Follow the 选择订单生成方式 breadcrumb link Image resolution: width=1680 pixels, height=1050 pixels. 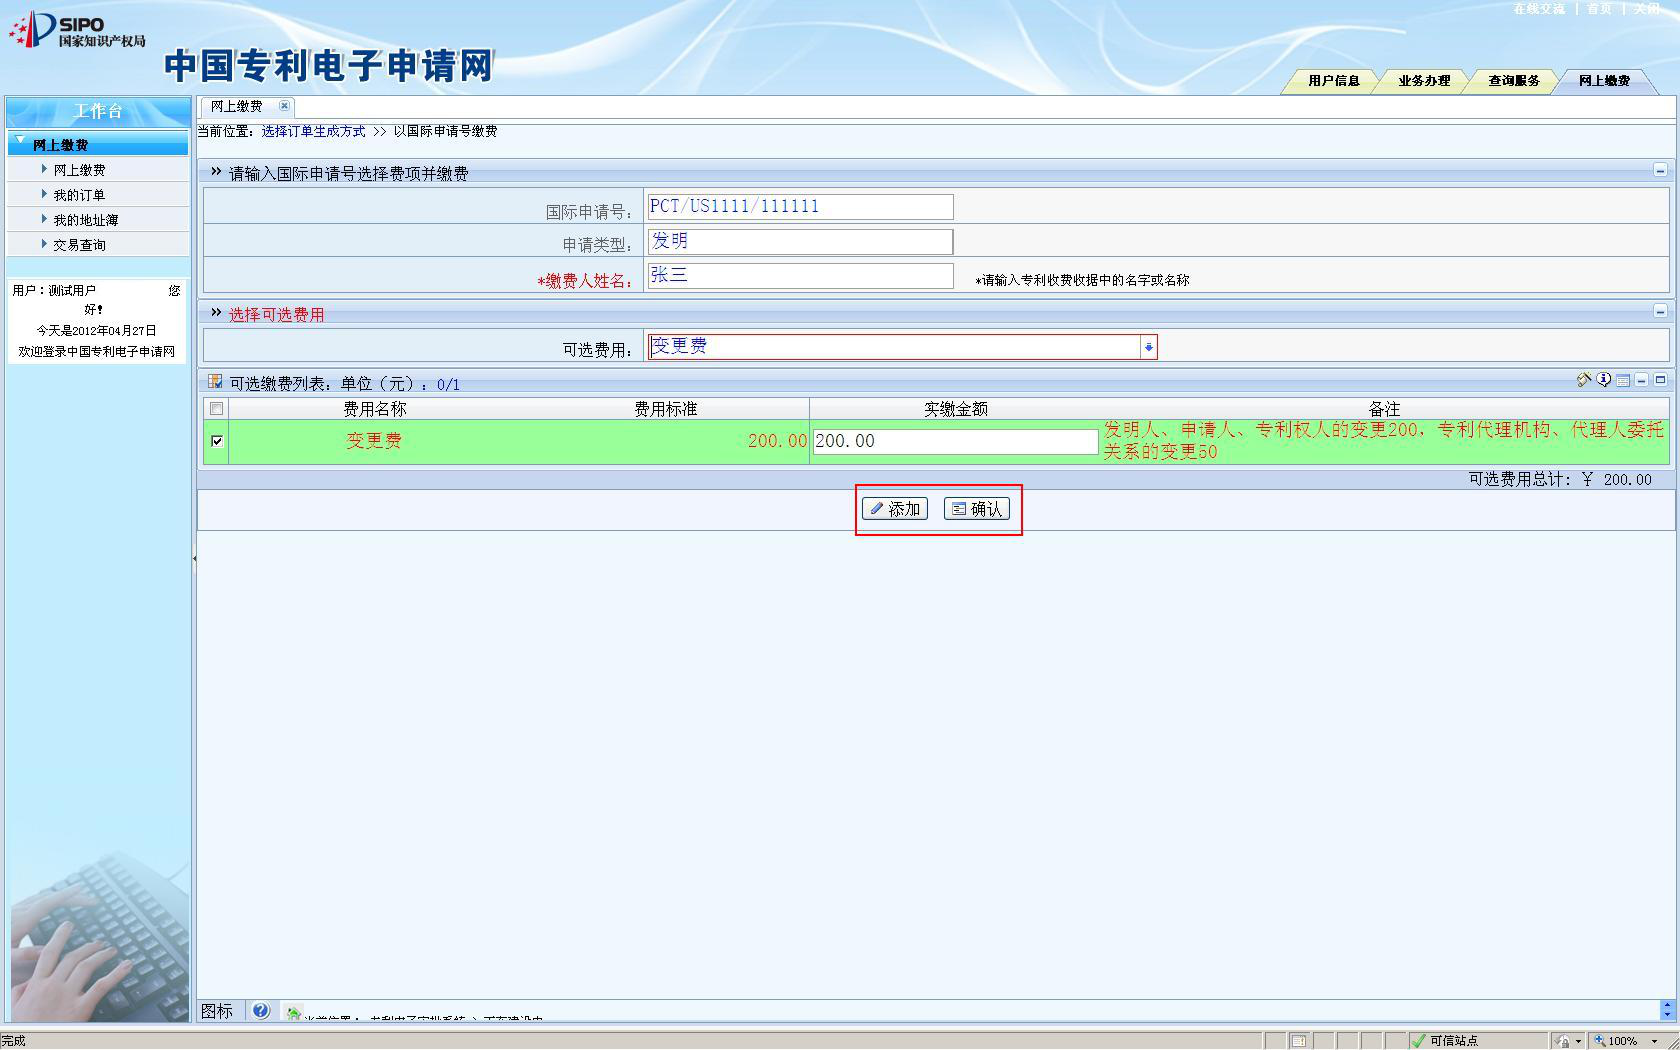pos(313,131)
